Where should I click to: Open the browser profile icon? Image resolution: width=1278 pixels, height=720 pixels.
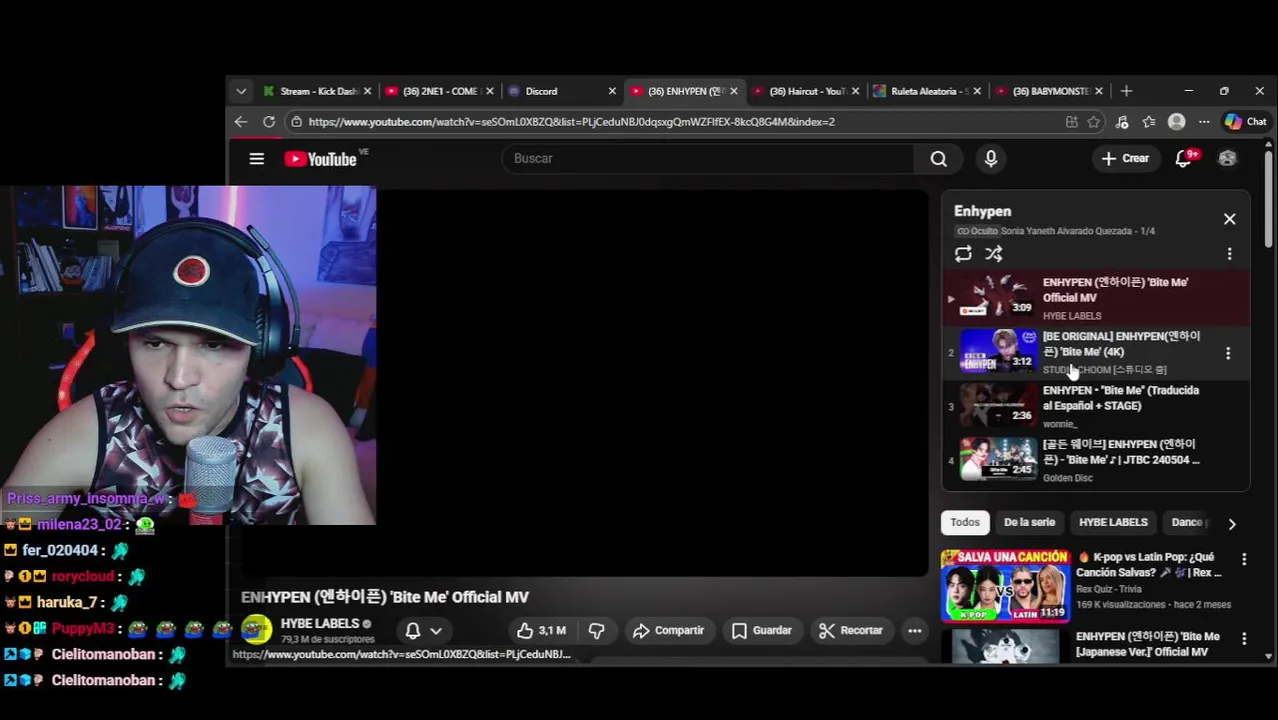click(x=1177, y=122)
